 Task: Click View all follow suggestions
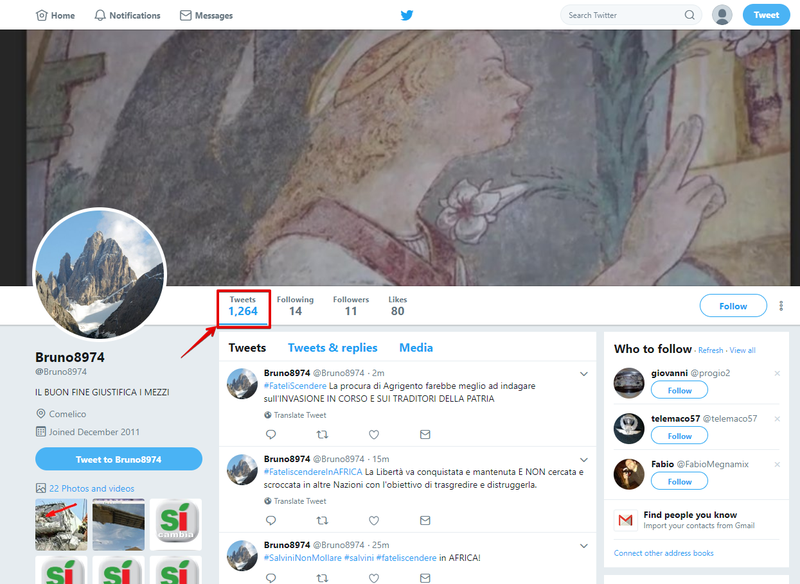point(742,350)
